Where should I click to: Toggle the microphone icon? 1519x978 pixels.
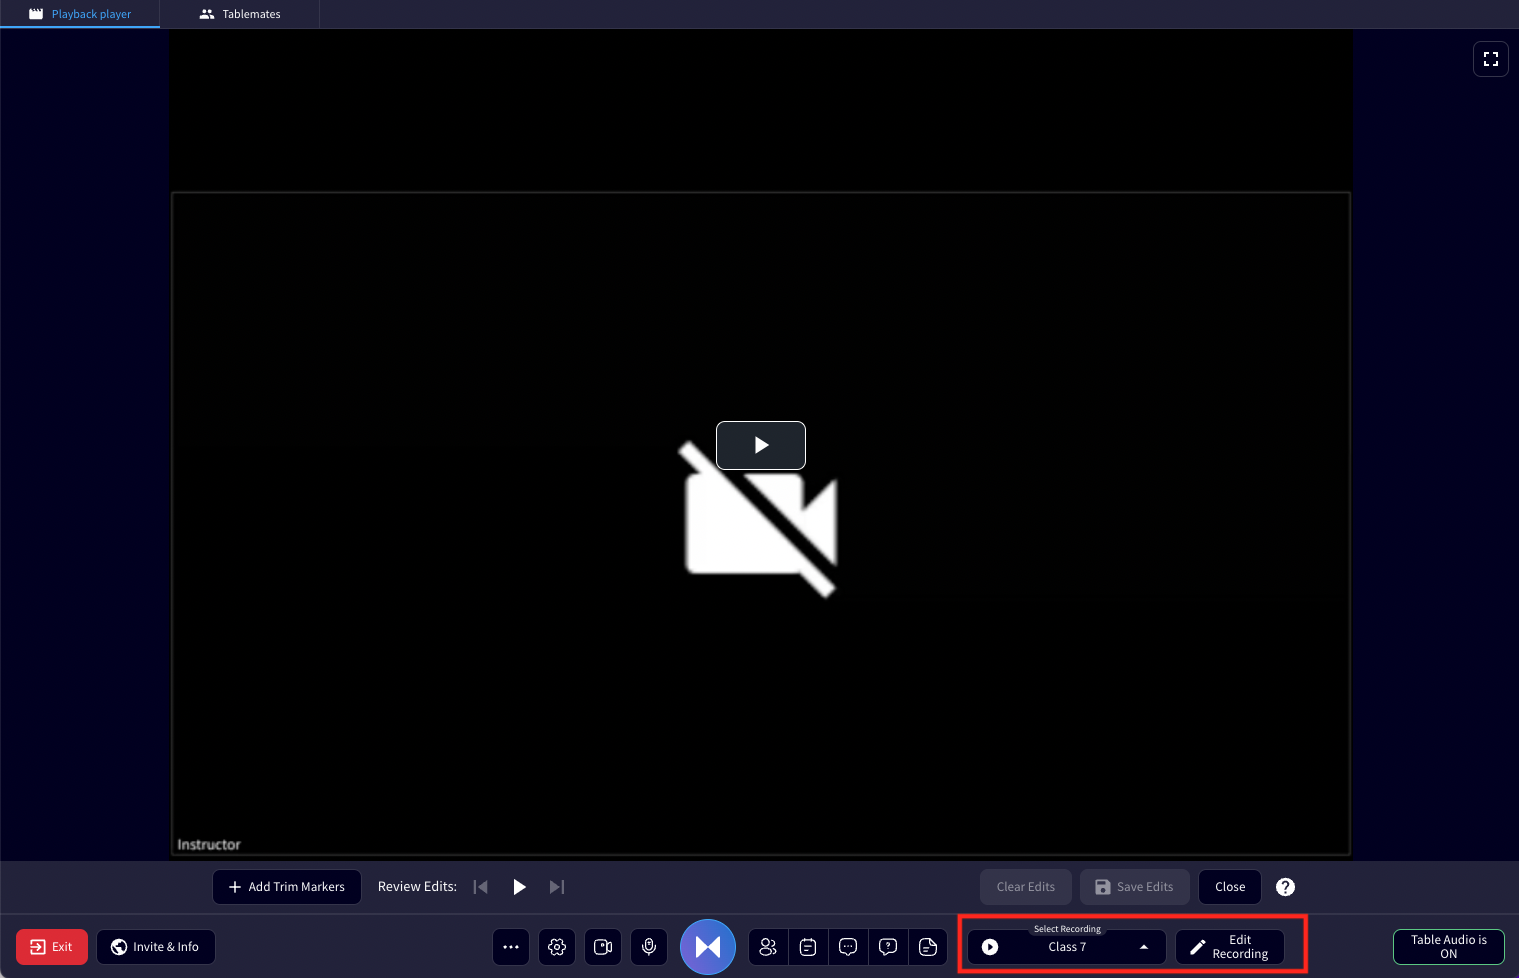pyautogui.click(x=649, y=947)
